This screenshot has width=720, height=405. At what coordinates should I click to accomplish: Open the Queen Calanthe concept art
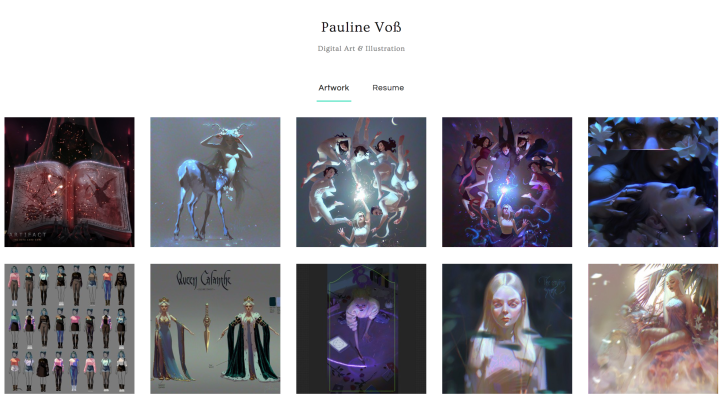pos(215,329)
